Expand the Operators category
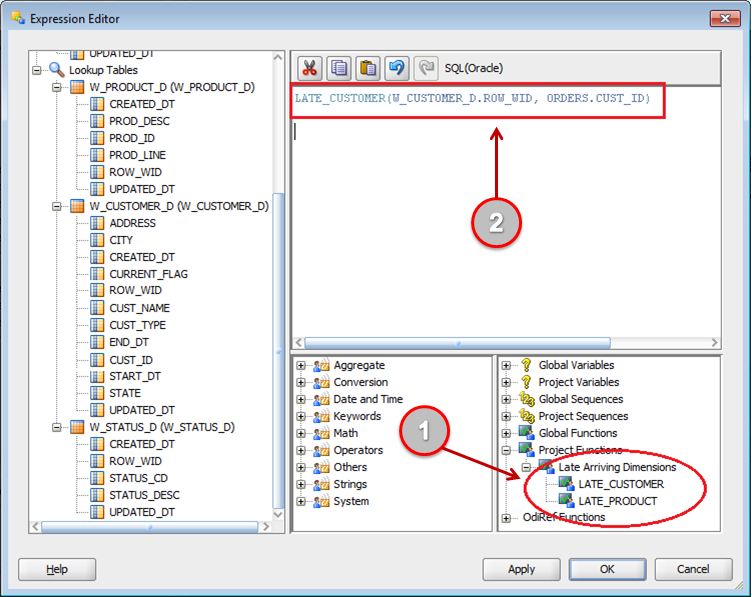This screenshot has height=597, width=752. [301, 450]
